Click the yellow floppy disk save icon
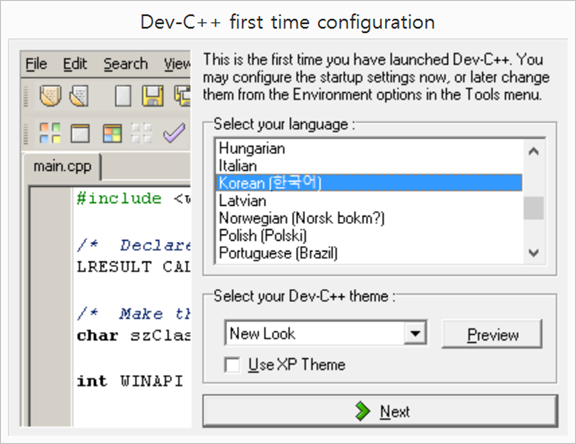576x444 pixels. (153, 96)
